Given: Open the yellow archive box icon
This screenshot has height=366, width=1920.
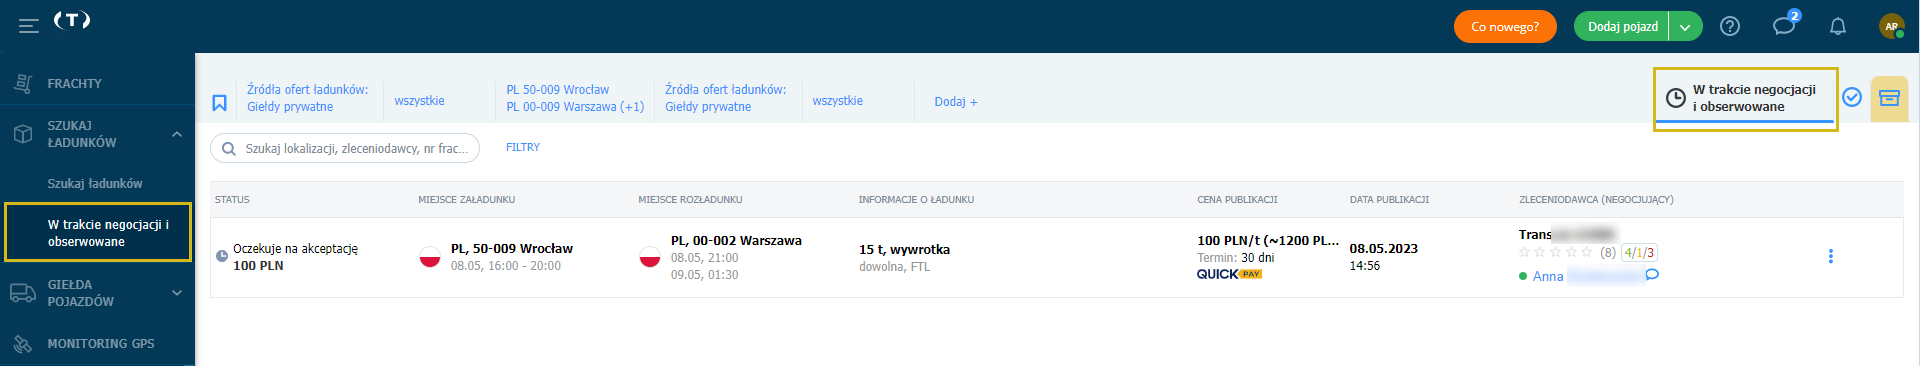Looking at the screenshot, I should coord(1889,98).
